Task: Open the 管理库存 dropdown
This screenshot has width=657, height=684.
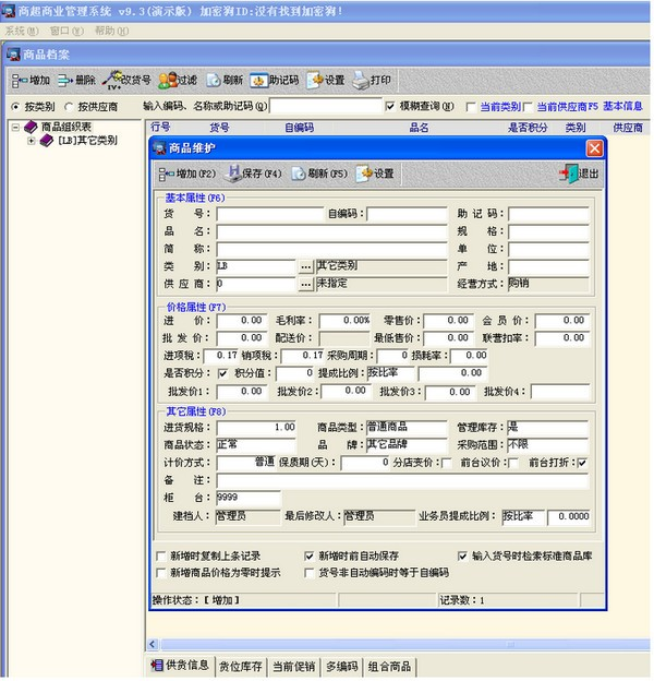Action: [x=548, y=428]
